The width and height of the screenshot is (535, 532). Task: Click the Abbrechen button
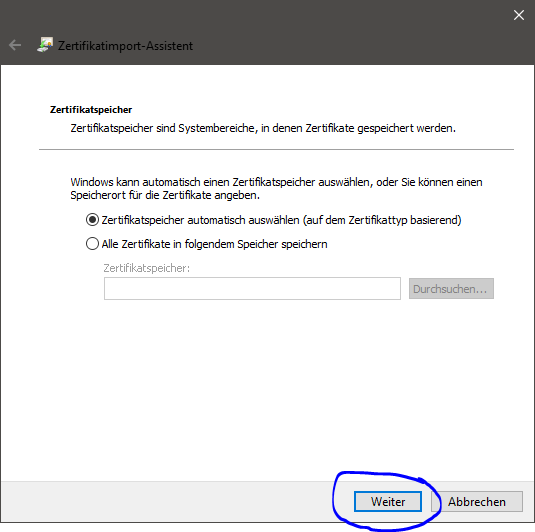477,501
